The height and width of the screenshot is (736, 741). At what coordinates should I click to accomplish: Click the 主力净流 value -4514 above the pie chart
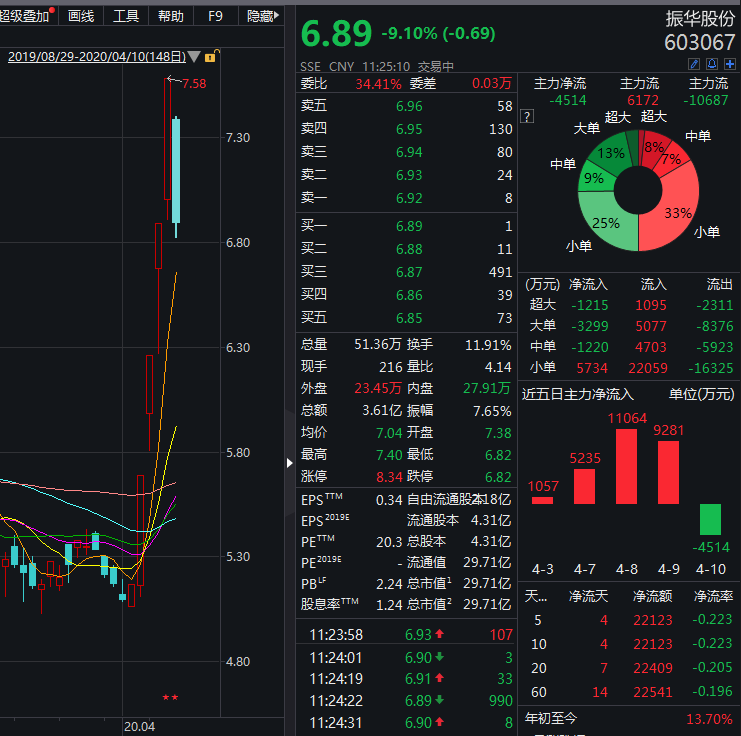pos(568,100)
